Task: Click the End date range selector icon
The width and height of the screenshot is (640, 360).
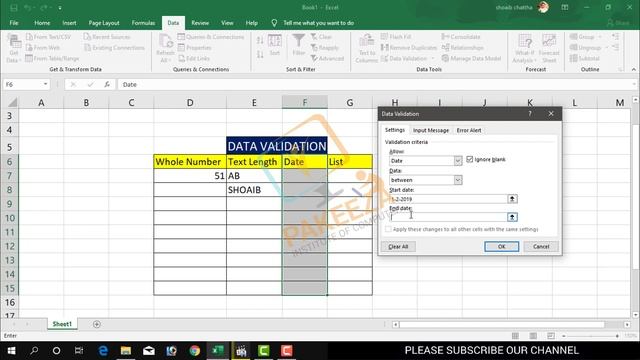Action: click(512, 217)
